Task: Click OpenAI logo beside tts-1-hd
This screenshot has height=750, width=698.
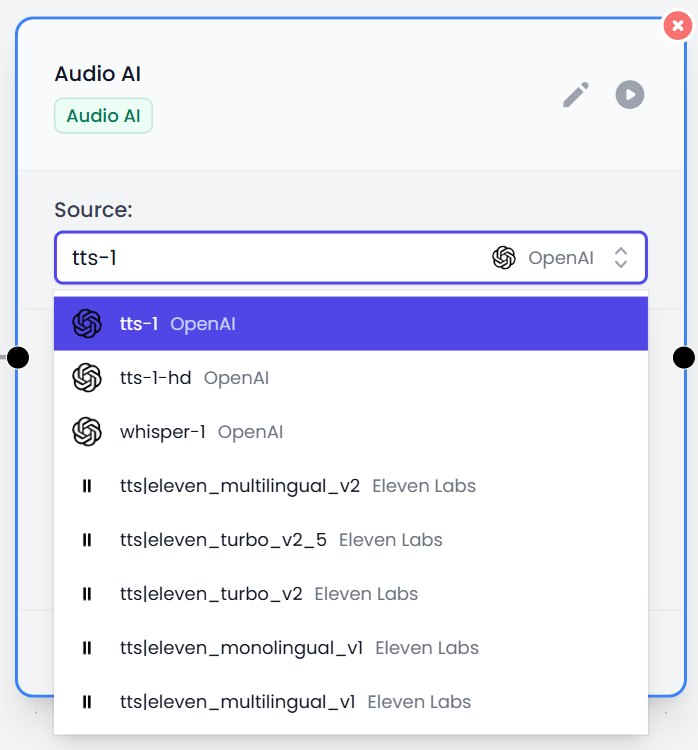Action: (87, 378)
